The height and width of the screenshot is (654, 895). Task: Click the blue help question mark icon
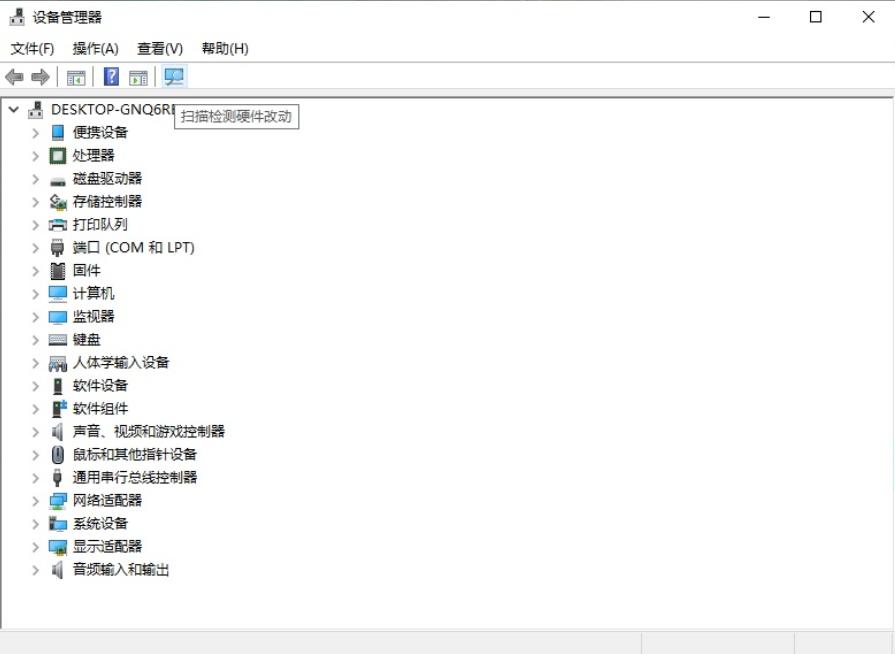pos(111,76)
